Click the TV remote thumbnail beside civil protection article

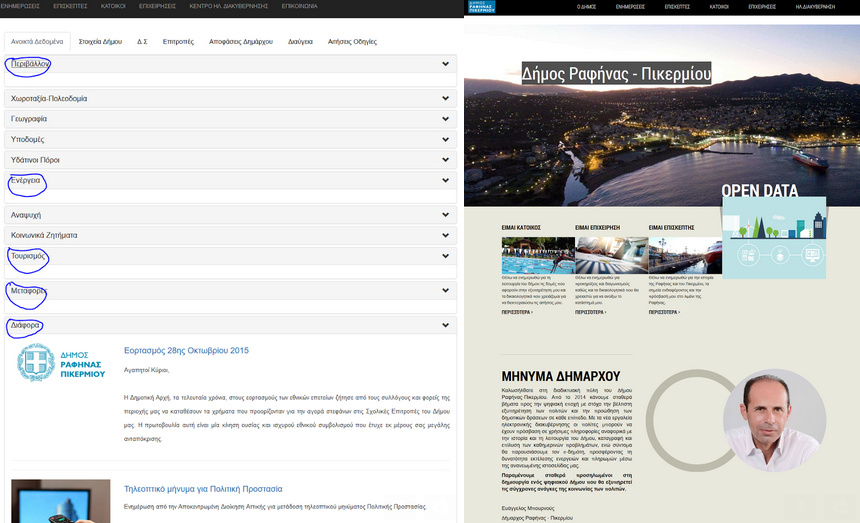(60, 501)
